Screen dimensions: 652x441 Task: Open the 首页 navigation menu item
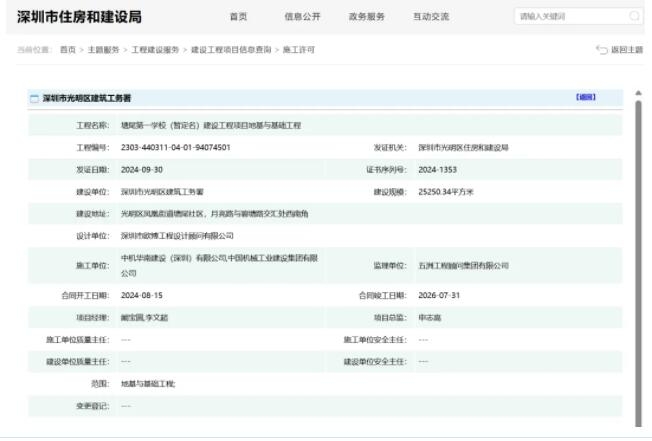click(237, 17)
